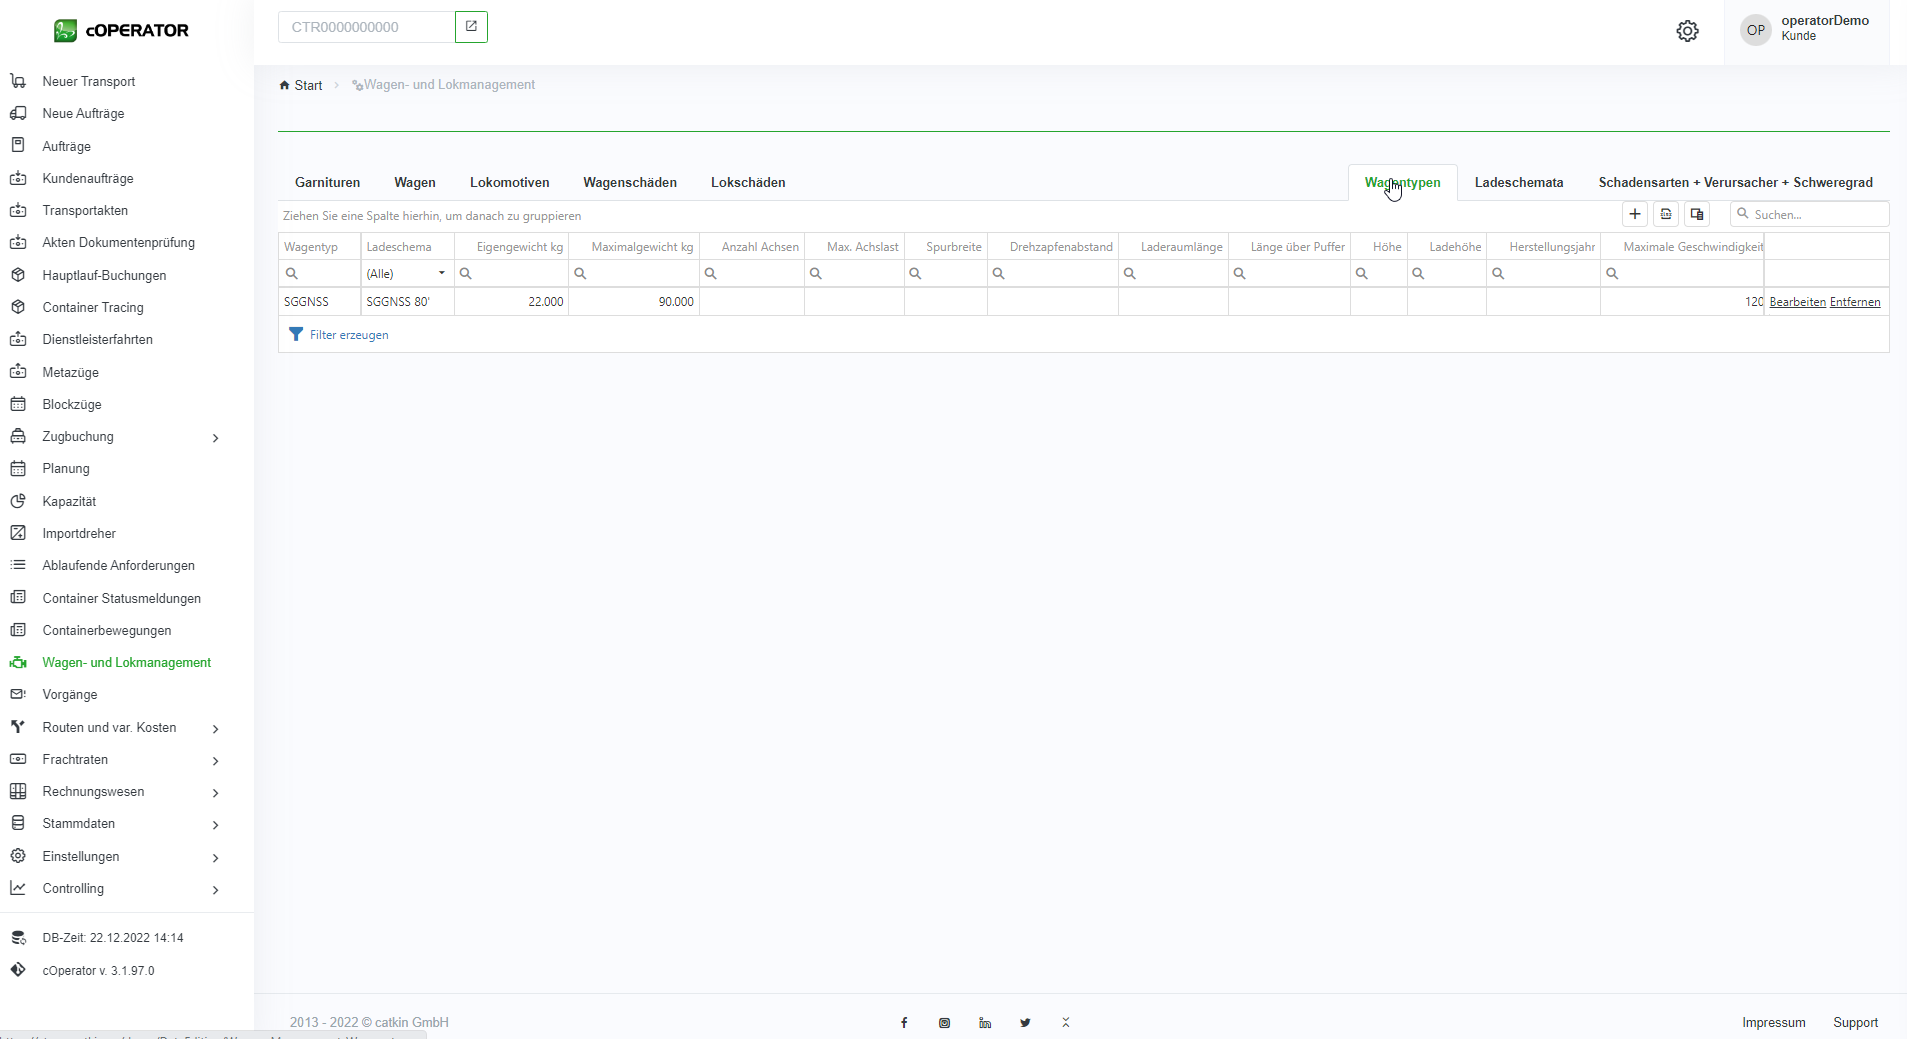Expand the Zugbuchung sidebar menu
The image size is (1907, 1039).
point(215,438)
